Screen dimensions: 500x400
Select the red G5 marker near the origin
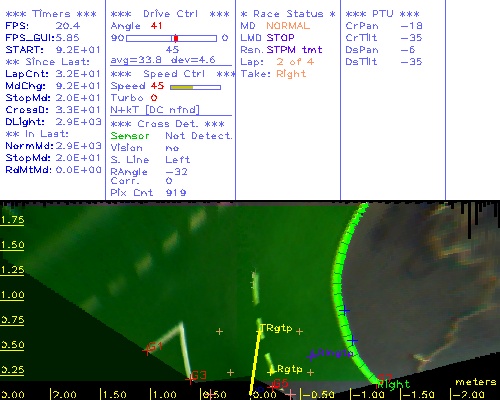(273, 386)
